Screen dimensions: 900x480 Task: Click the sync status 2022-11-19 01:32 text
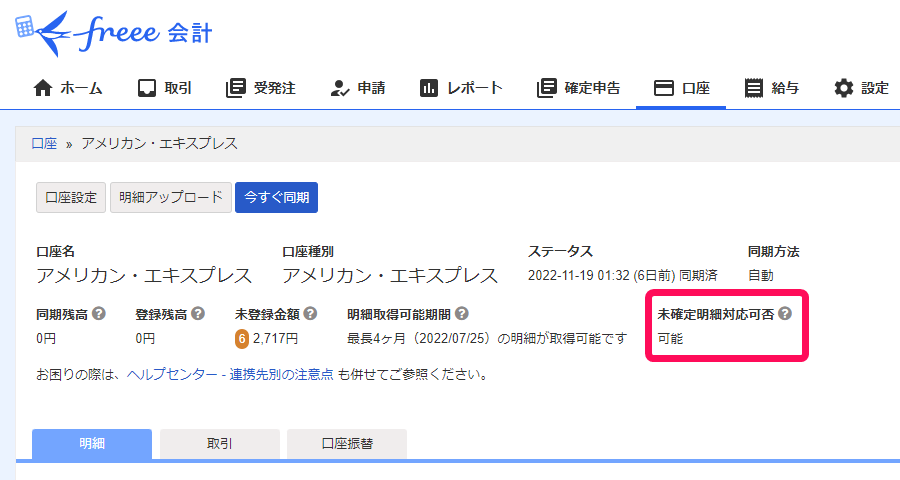click(x=622, y=276)
